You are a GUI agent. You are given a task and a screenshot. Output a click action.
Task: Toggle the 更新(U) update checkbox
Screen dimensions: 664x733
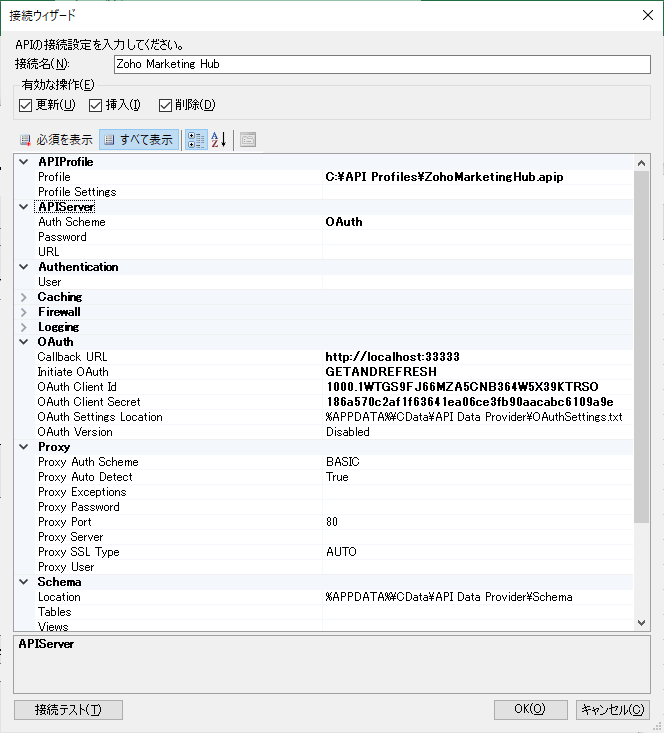(x=25, y=105)
